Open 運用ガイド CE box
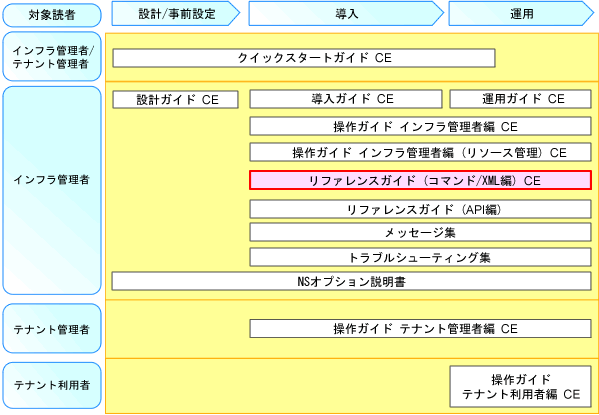The height and width of the screenshot is (415, 599). click(521, 99)
